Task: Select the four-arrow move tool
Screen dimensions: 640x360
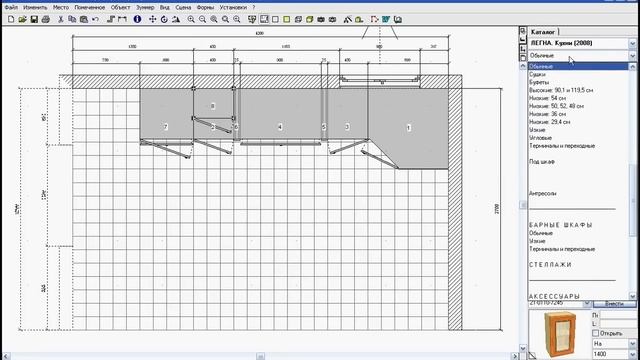Action: tap(153, 19)
